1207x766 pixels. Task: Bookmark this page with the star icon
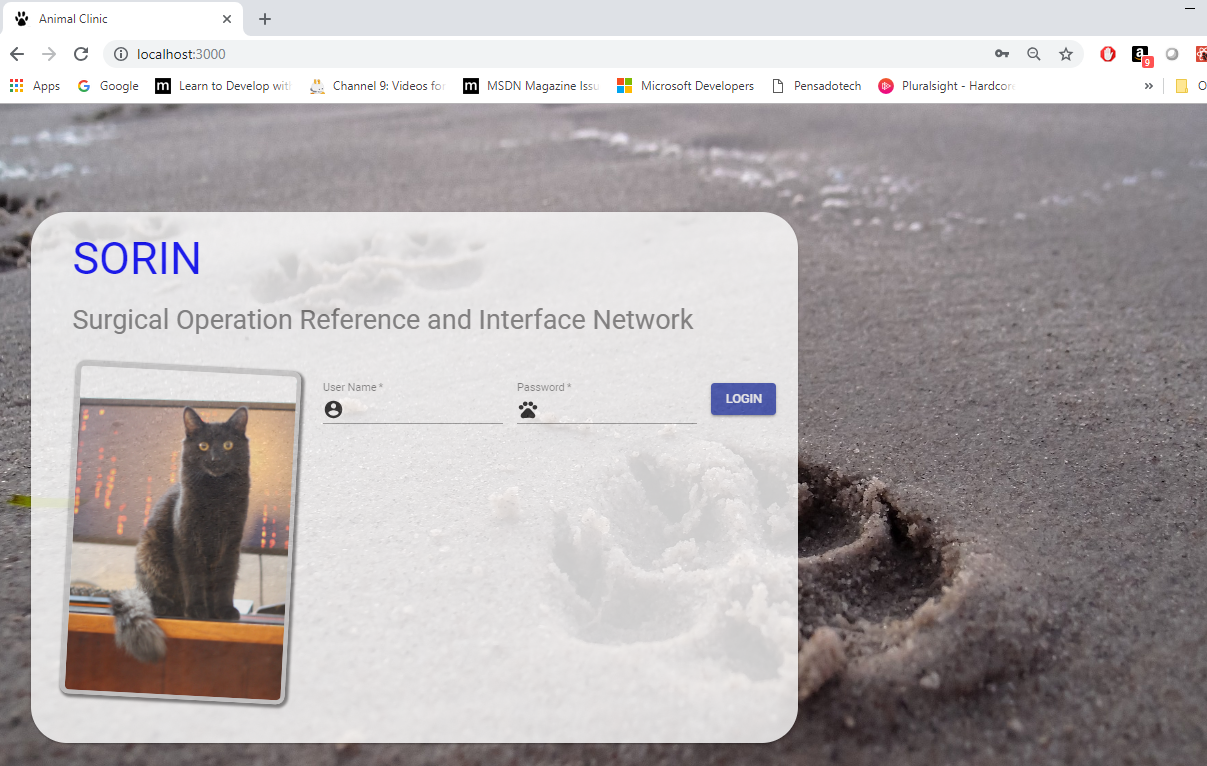[1066, 54]
